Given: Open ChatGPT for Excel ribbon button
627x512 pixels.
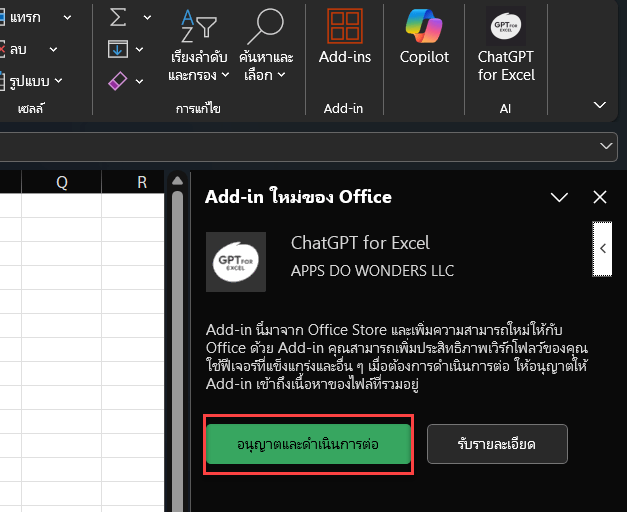Looking at the screenshot, I should click(506, 45).
